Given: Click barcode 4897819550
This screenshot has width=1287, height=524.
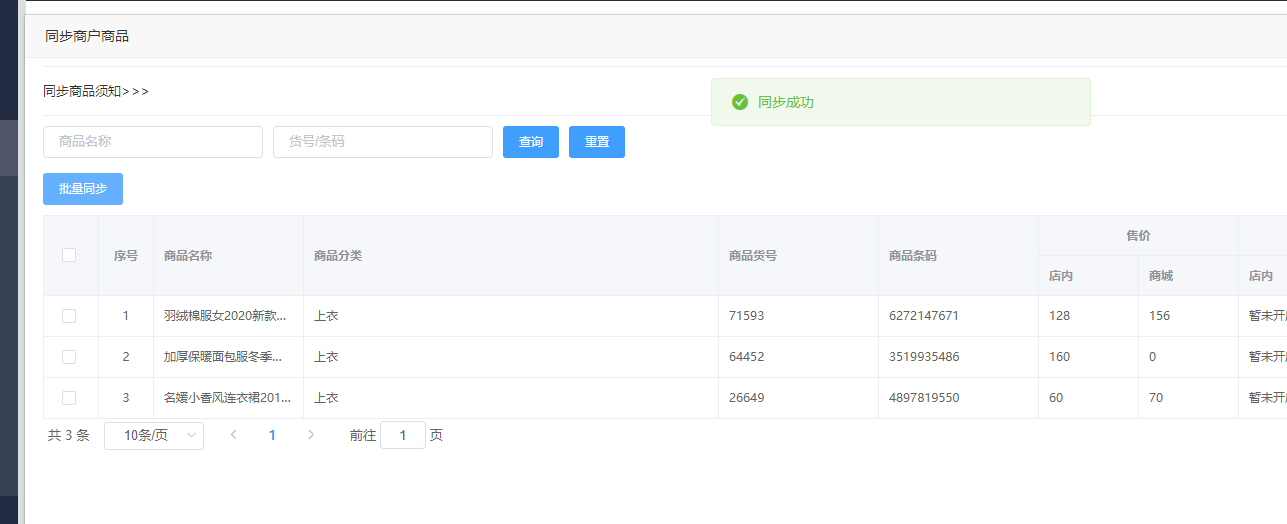Looking at the screenshot, I should tap(924, 398).
